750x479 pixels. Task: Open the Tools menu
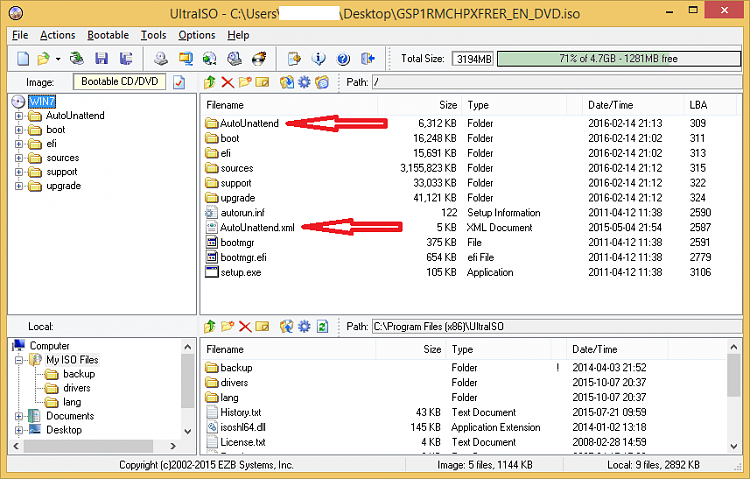click(x=153, y=35)
